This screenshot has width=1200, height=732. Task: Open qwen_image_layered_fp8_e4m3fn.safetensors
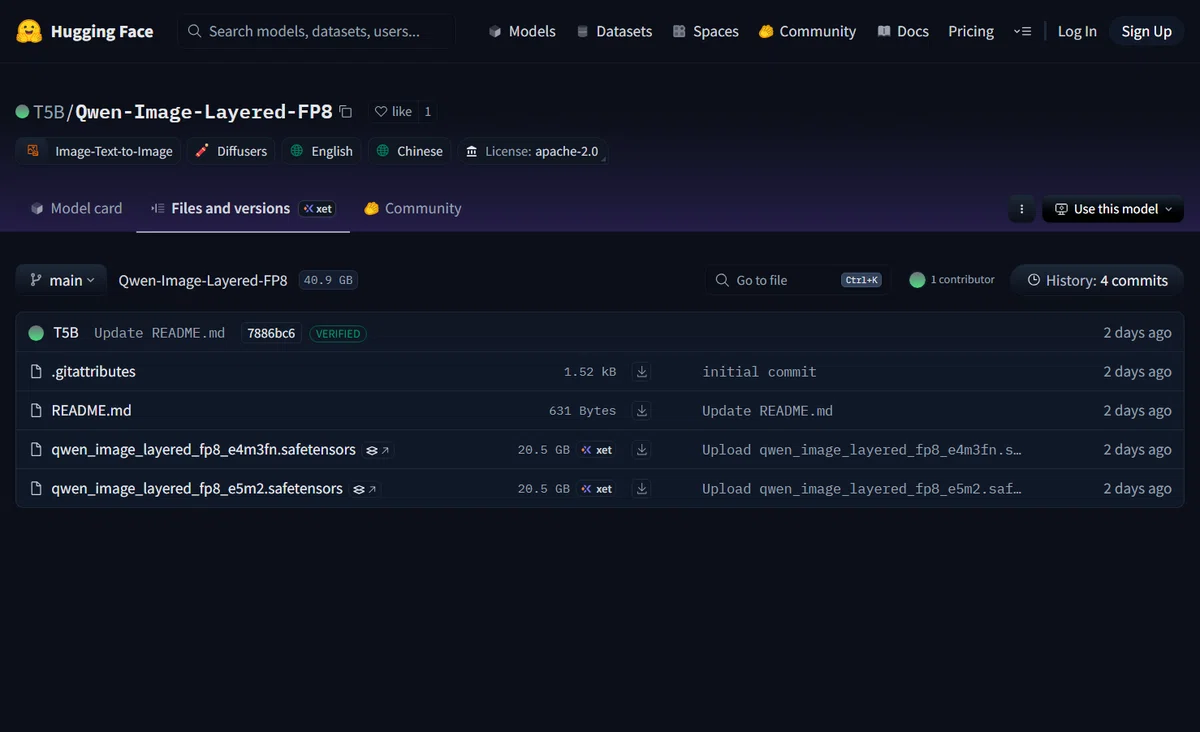coord(203,450)
